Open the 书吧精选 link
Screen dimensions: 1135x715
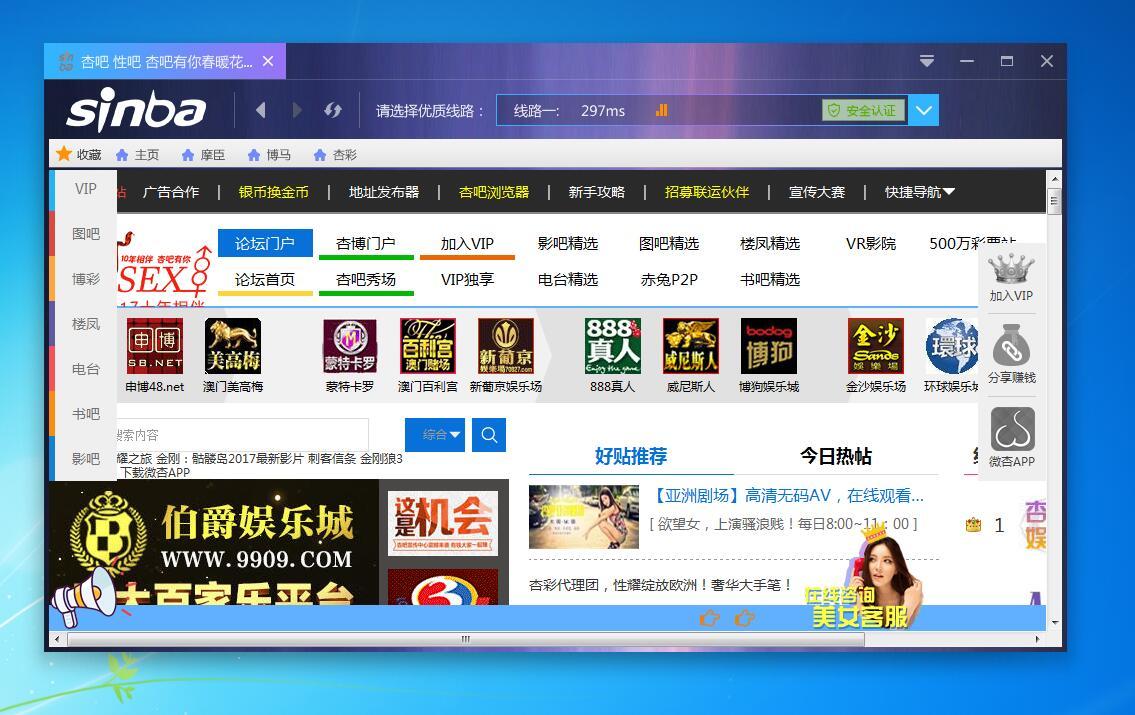tap(770, 279)
